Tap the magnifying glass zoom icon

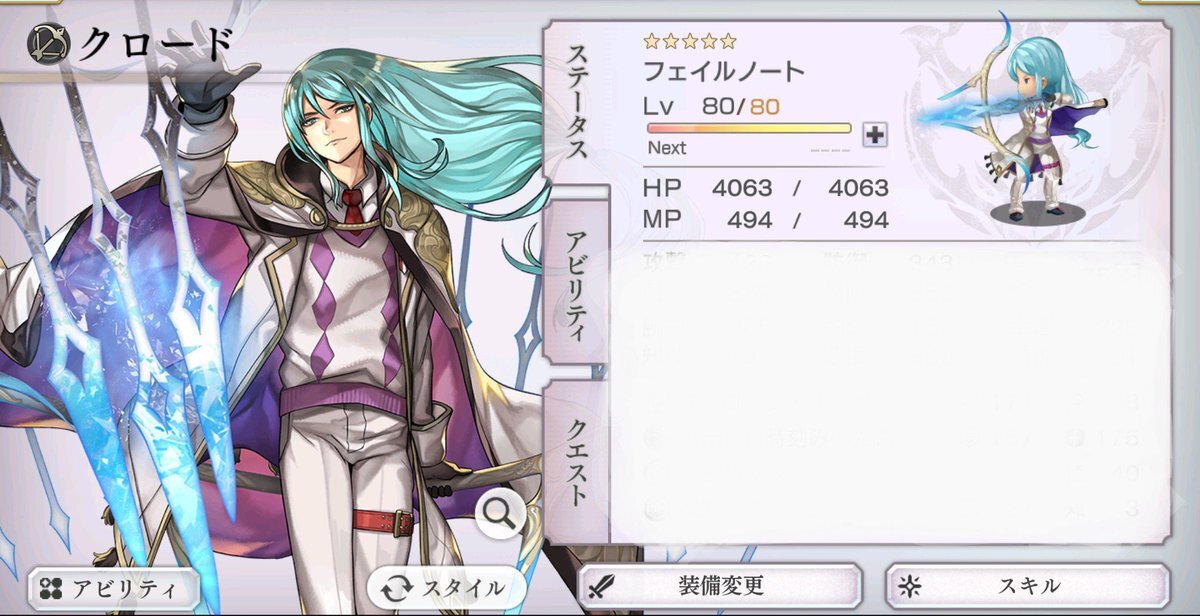[x=500, y=515]
